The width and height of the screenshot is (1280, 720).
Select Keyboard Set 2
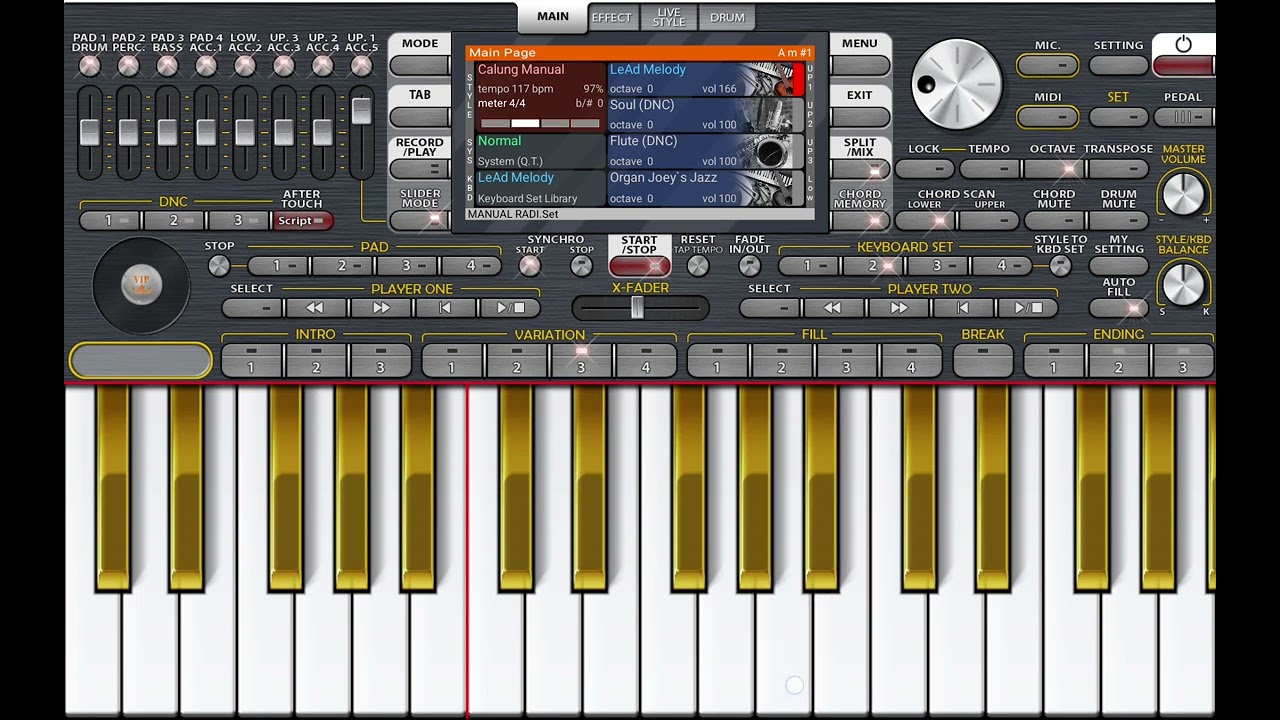[872, 266]
